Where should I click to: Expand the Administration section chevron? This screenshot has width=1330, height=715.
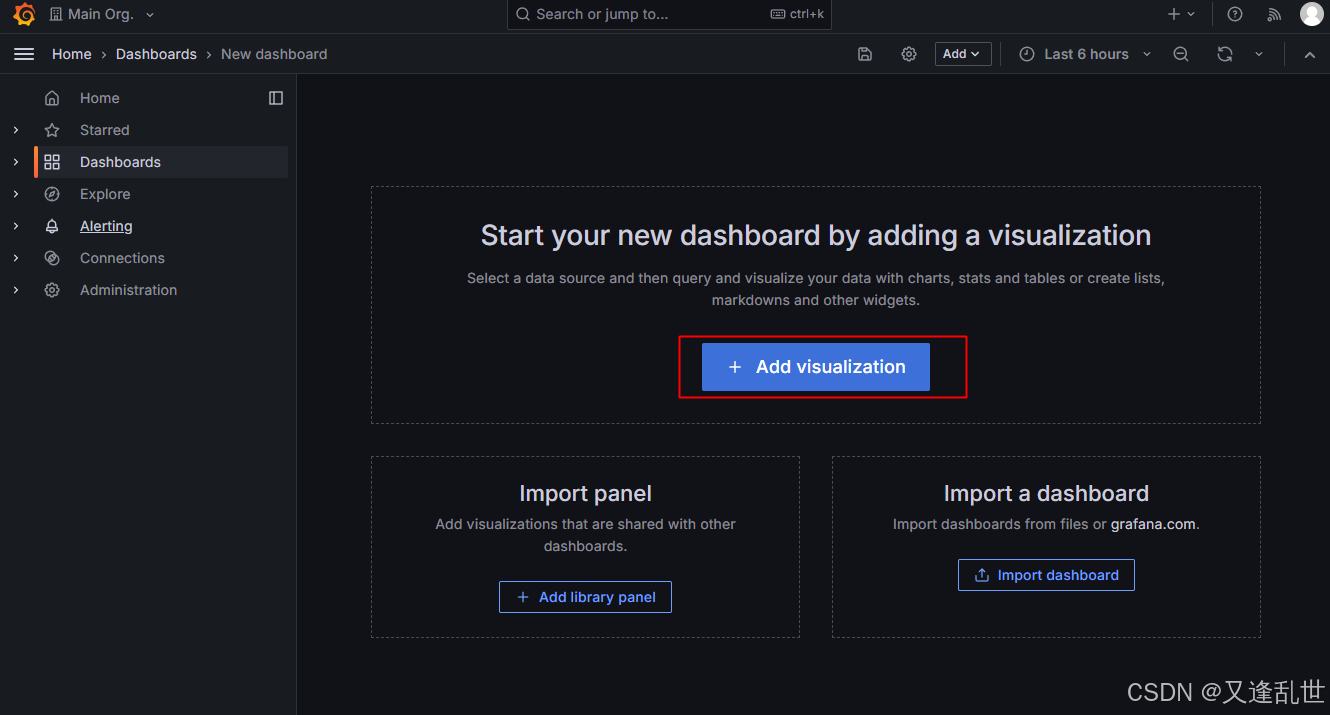[x=16, y=290]
